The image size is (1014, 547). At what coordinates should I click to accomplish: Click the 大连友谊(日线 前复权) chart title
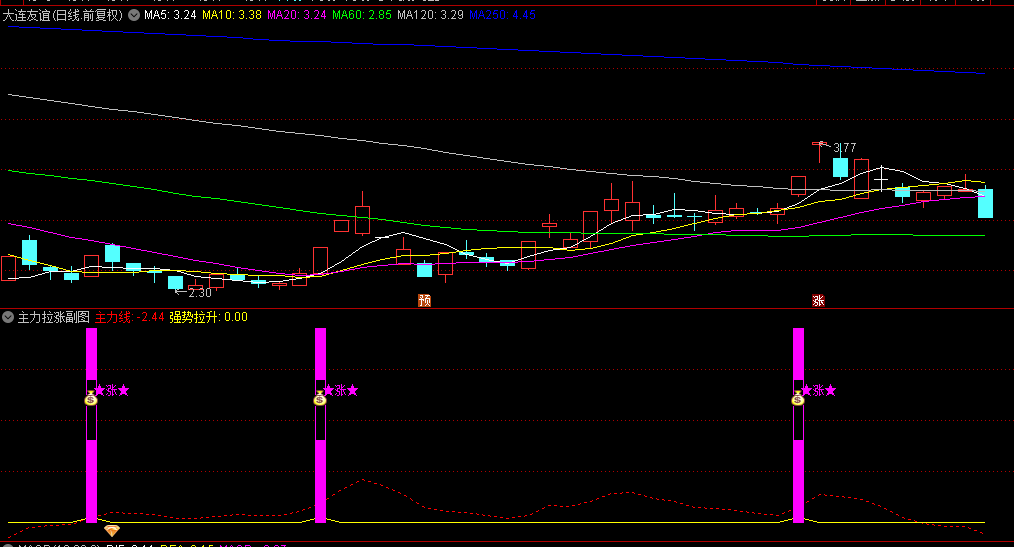point(63,15)
